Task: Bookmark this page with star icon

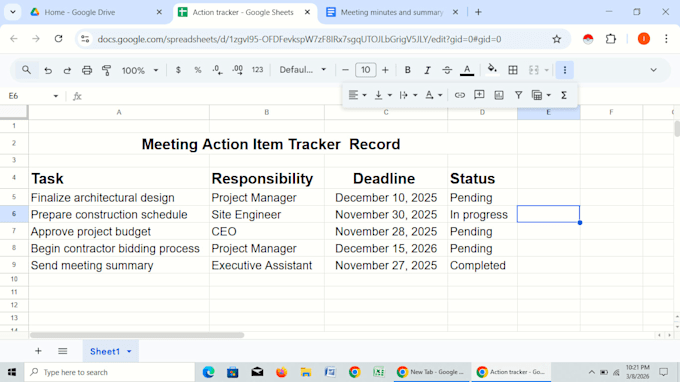Action: point(556,39)
